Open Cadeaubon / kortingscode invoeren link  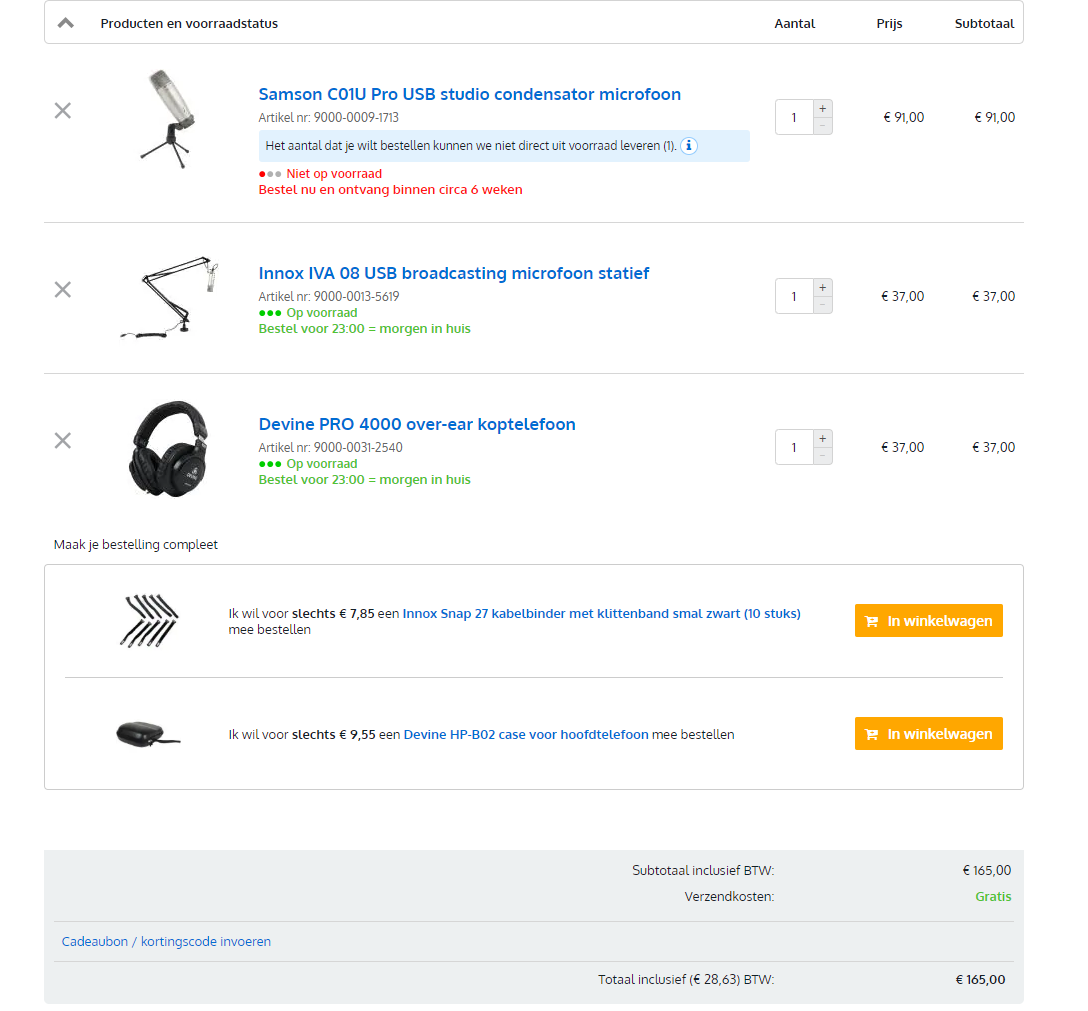click(166, 942)
